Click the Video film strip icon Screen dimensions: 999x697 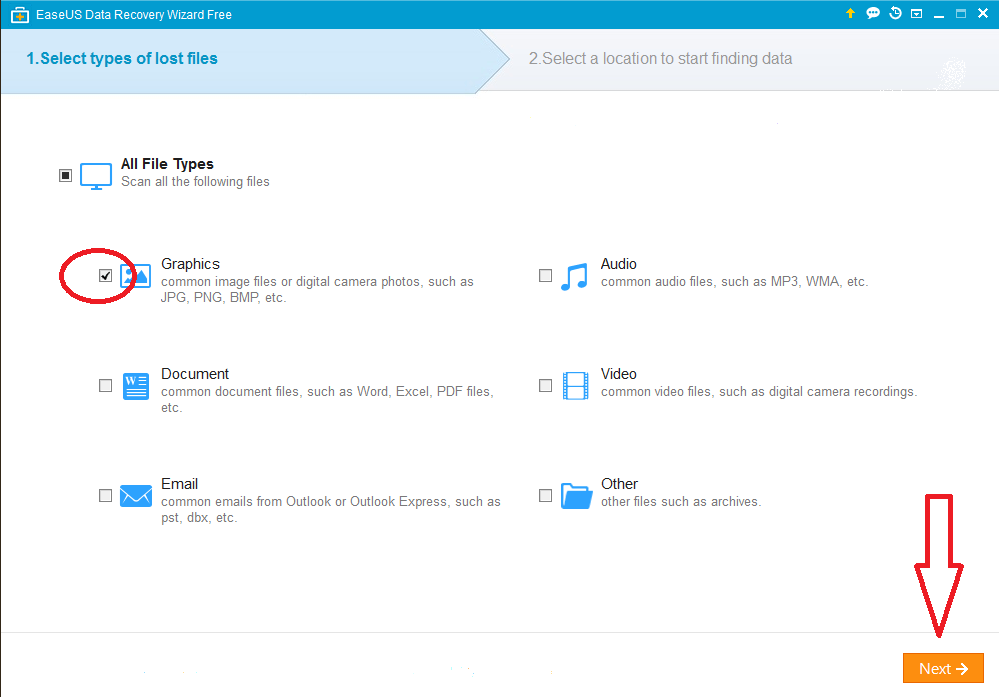click(x=575, y=386)
